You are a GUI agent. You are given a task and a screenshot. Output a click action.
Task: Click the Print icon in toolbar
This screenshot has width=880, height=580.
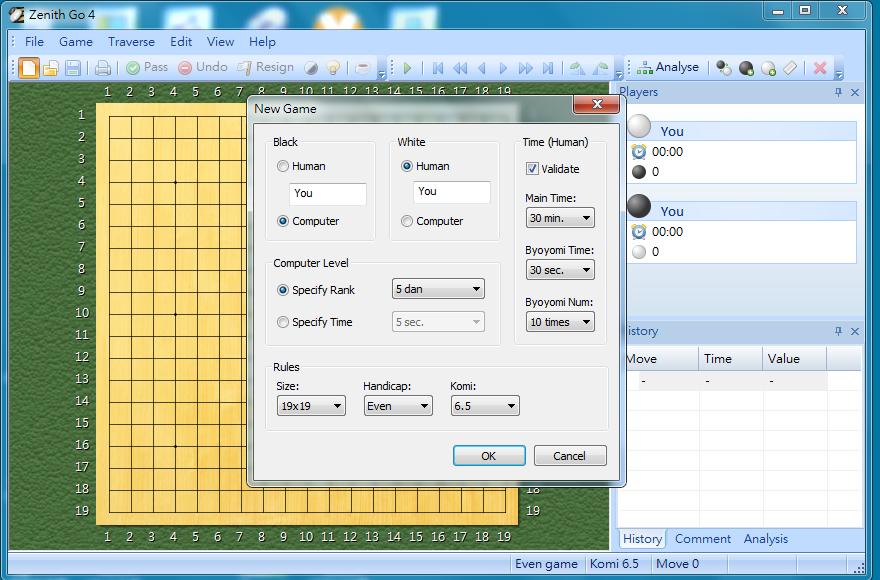(x=102, y=68)
